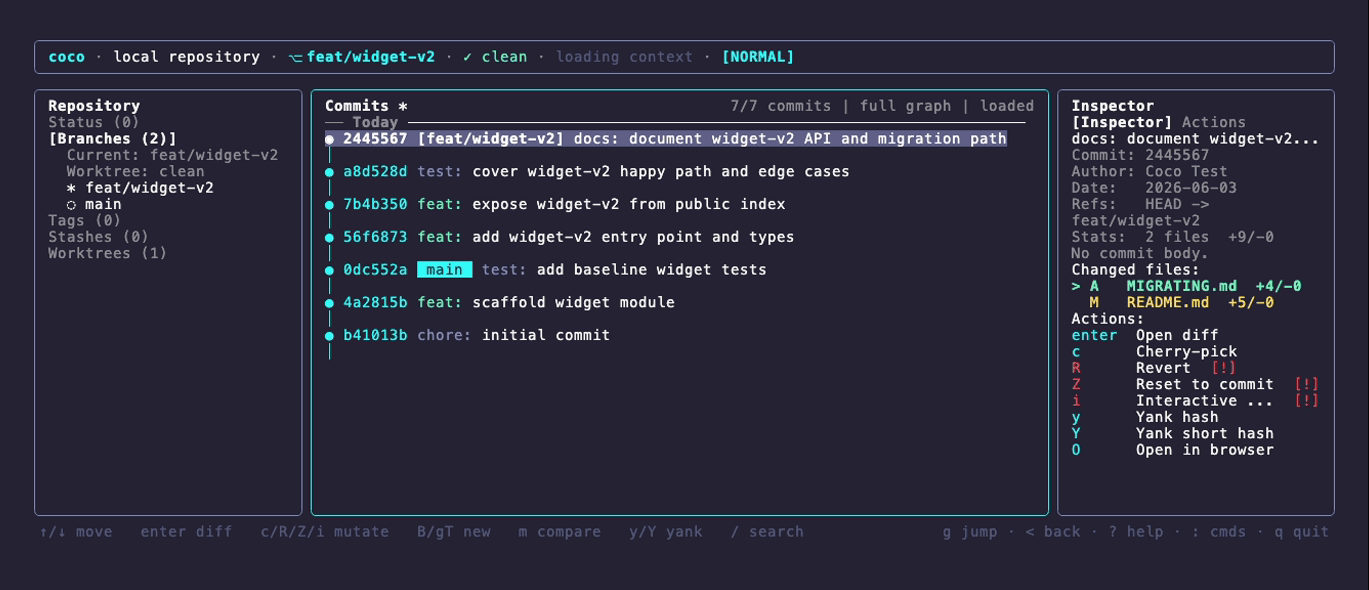Select feat/widget-v2 branch in Repository tree
This screenshot has width=1369, height=590.
coord(140,188)
